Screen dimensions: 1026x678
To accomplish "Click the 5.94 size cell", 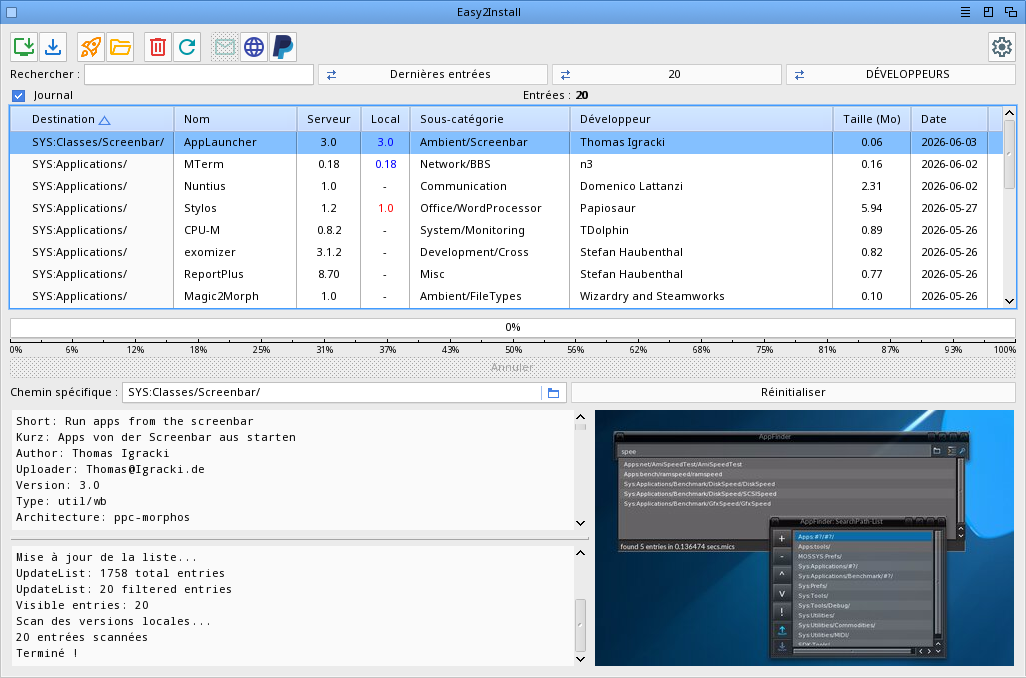I will coord(872,208).
